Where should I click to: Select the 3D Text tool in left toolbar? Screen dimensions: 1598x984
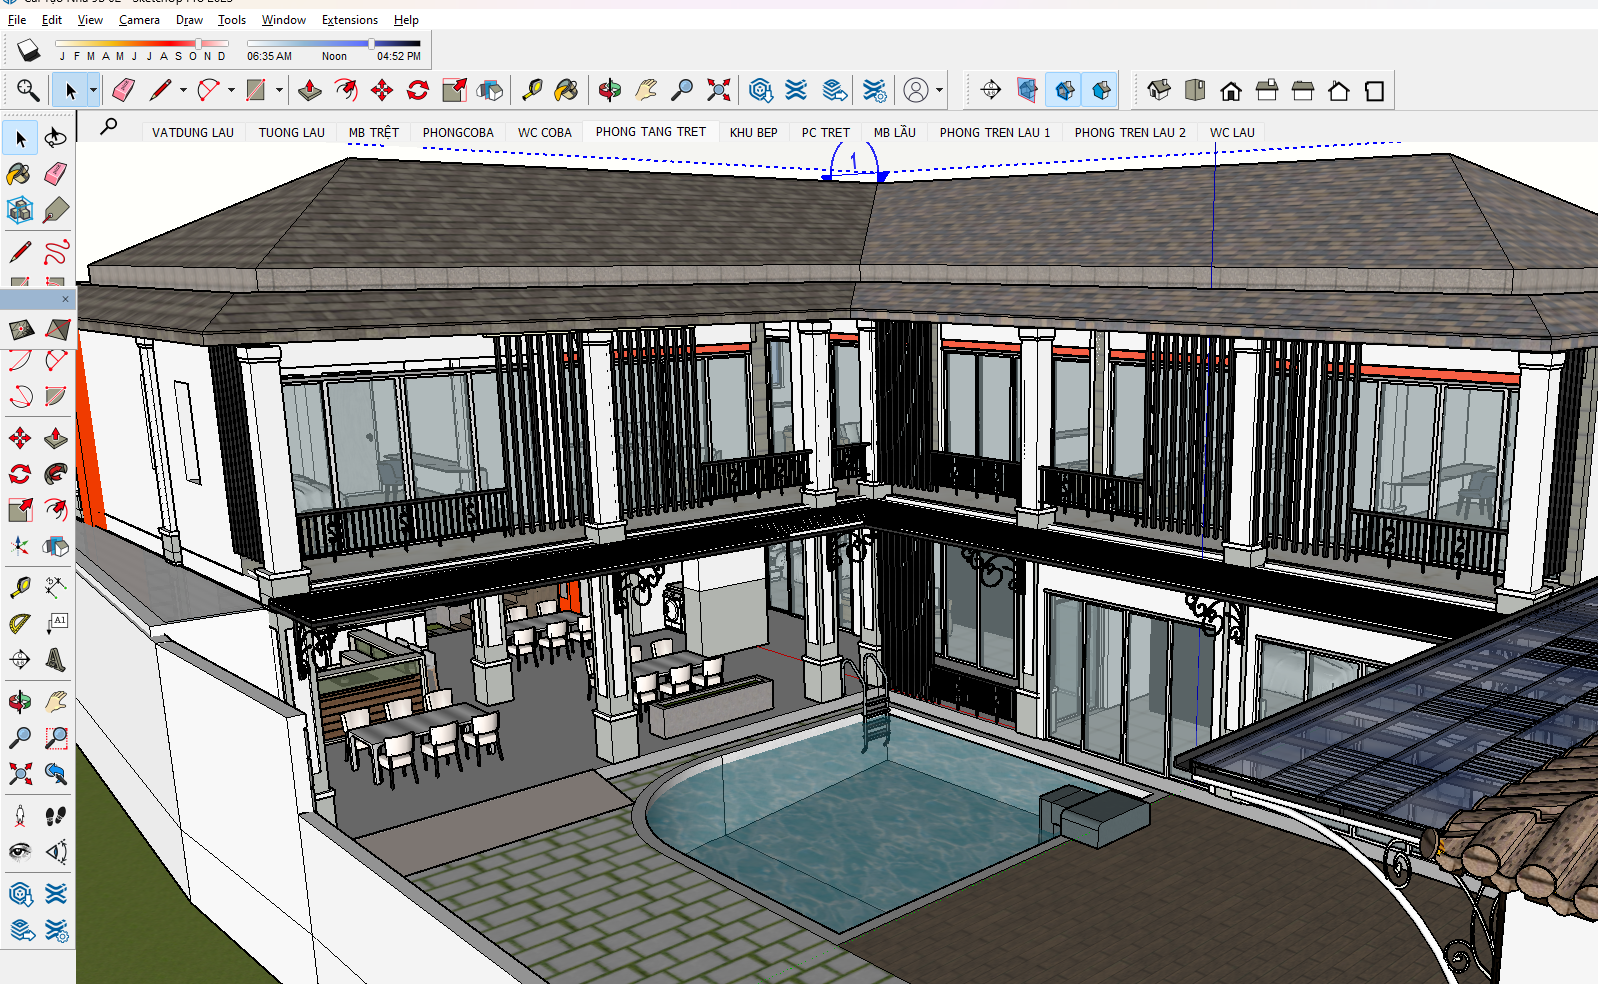[56, 660]
